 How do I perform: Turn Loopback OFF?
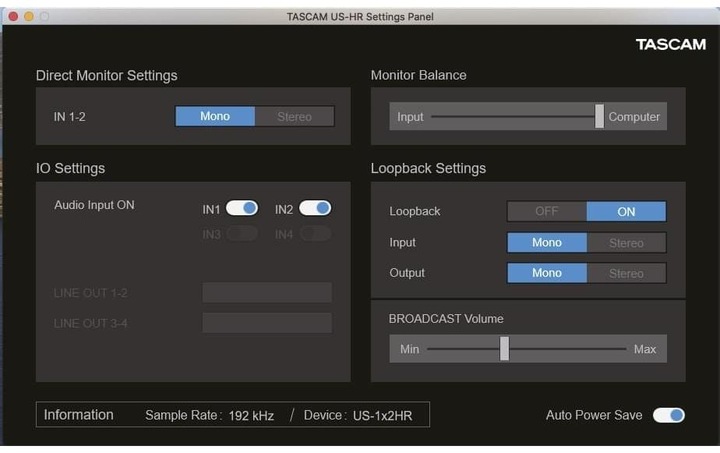click(x=547, y=211)
